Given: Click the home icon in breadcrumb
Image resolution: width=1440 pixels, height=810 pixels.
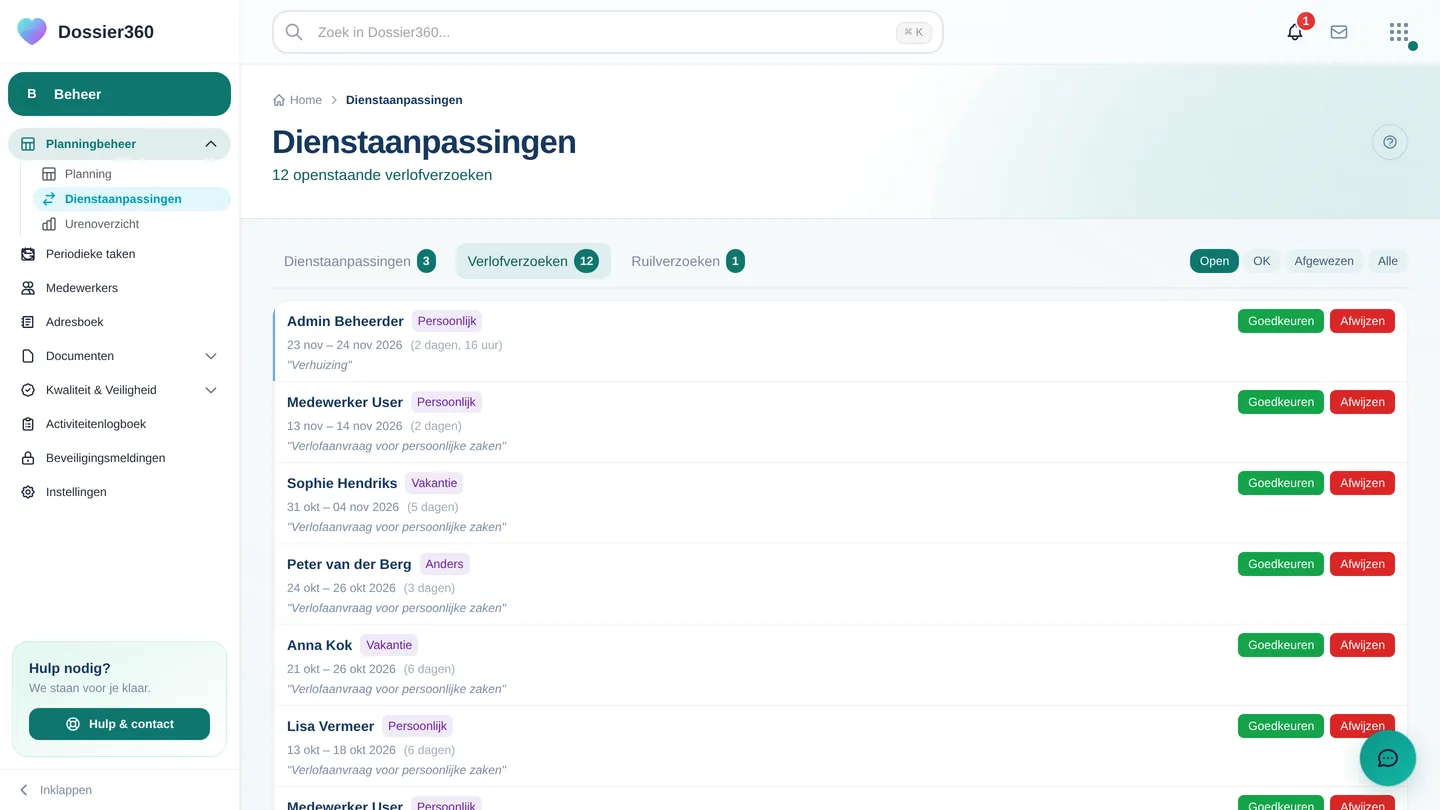Looking at the screenshot, I should (x=279, y=100).
